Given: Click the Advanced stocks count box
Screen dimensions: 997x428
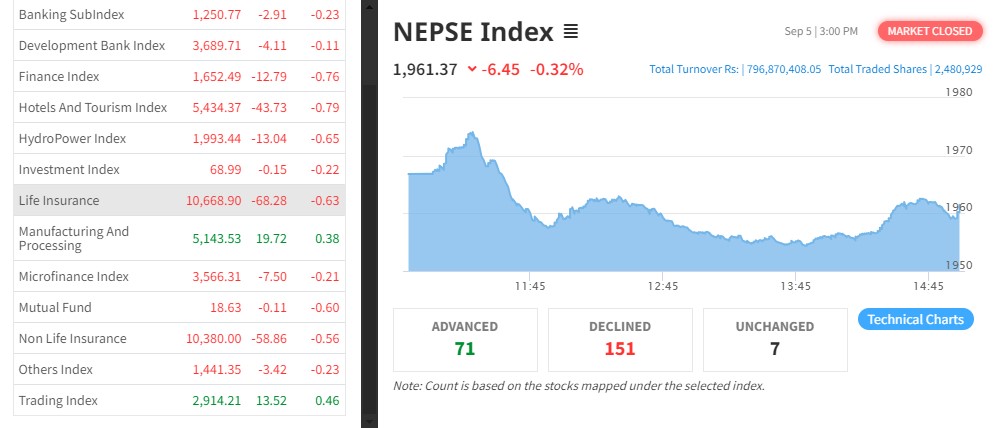Looking at the screenshot, I should [x=465, y=339].
